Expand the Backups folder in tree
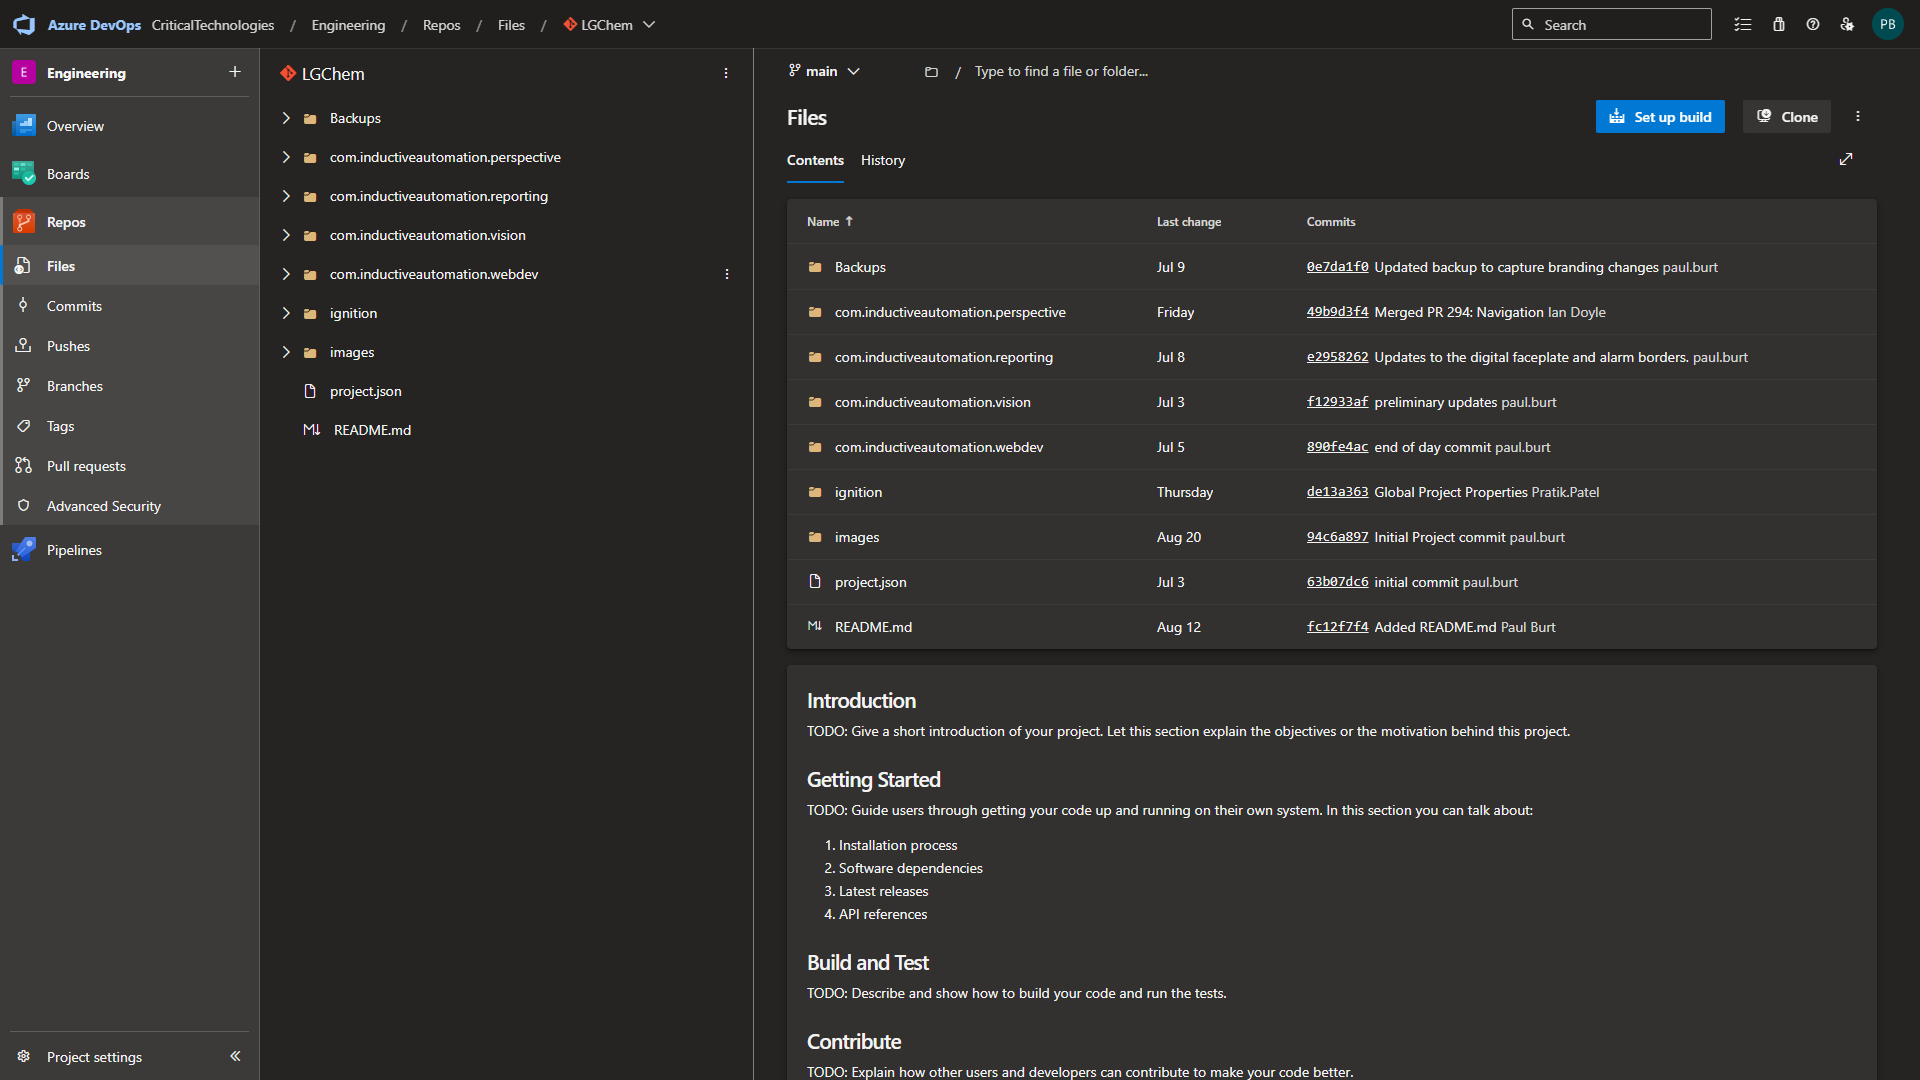This screenshot has width=1920, height=1080. click(286, 118)
